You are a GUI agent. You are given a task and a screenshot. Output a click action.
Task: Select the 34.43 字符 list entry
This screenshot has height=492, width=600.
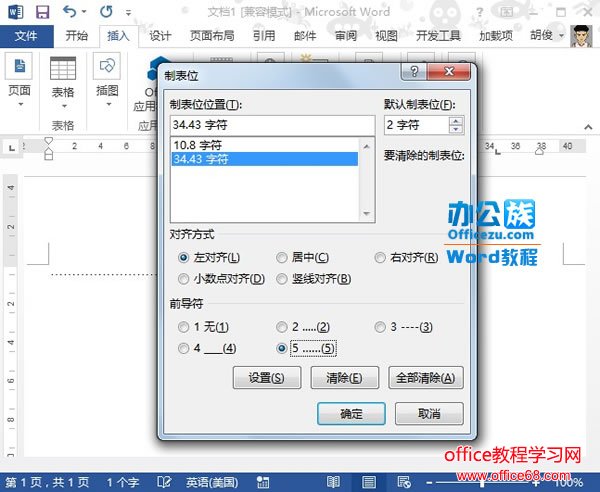[265, 159]
